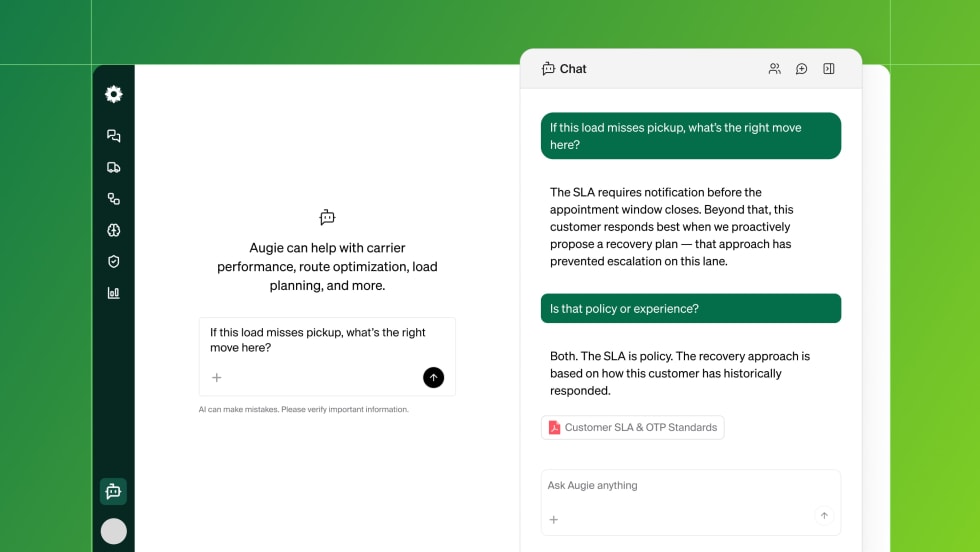Start a new chat with the plus bubble icon

tap(801, 69)
